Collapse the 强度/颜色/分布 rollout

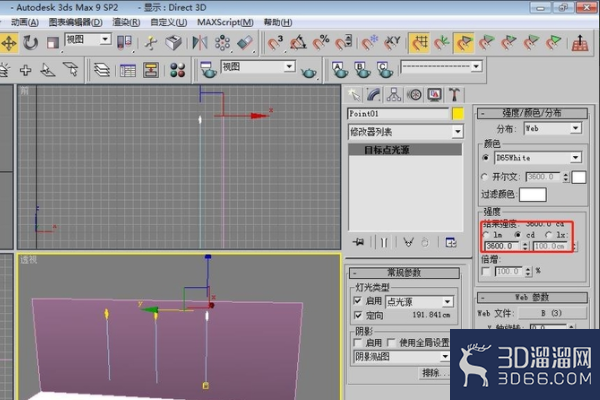(x=532, y=113)
